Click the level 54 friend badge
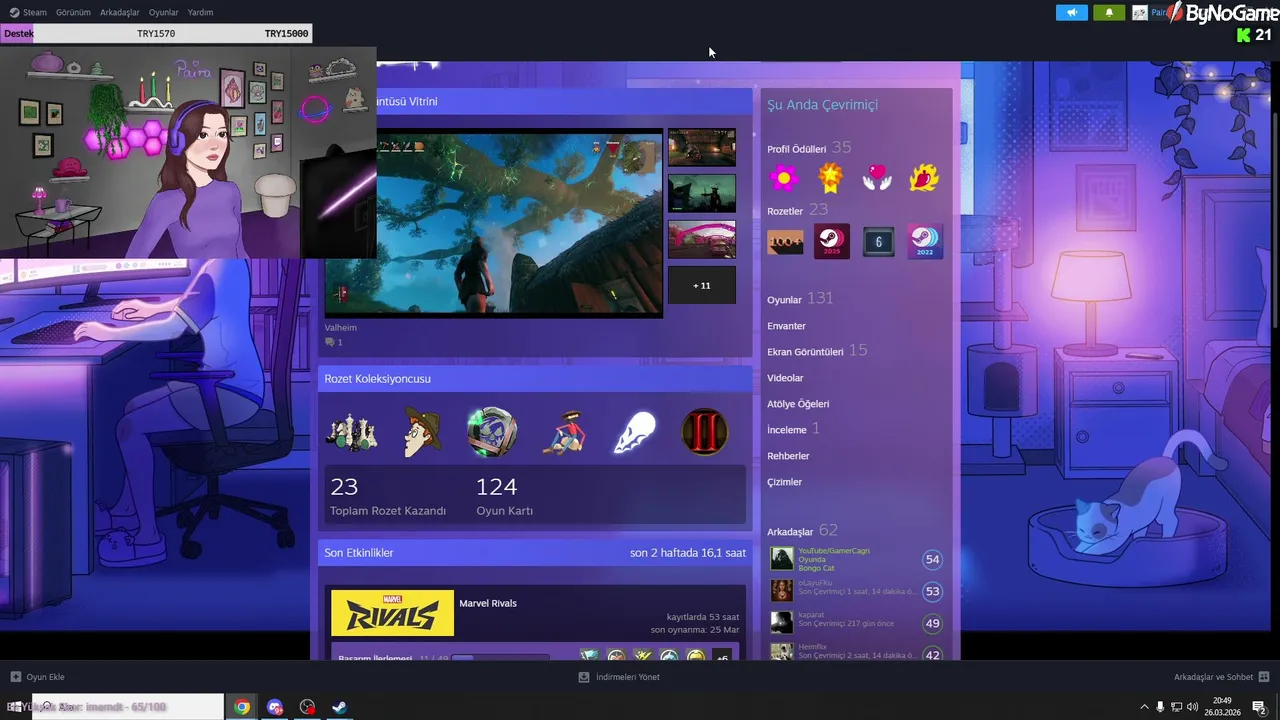 (x=932, y=559)
